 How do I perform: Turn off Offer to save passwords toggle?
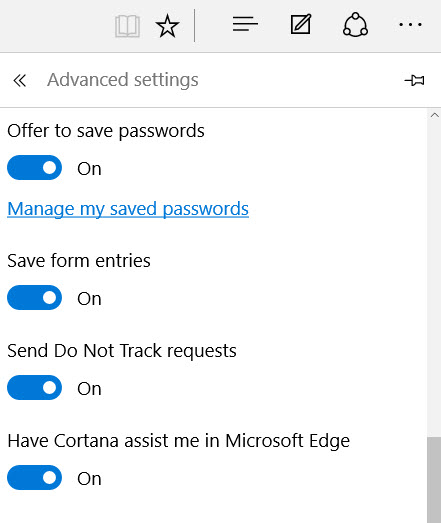click(34, 168)
